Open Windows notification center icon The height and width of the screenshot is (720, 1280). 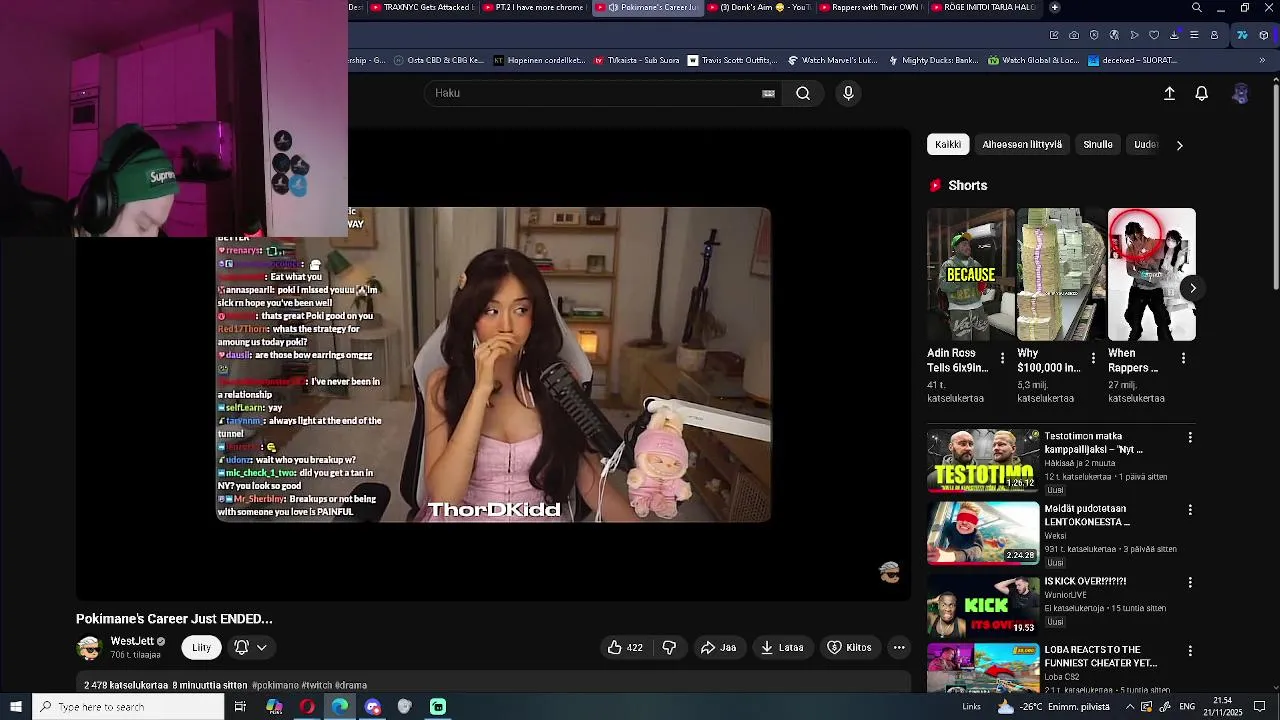tap(1259, 707)
